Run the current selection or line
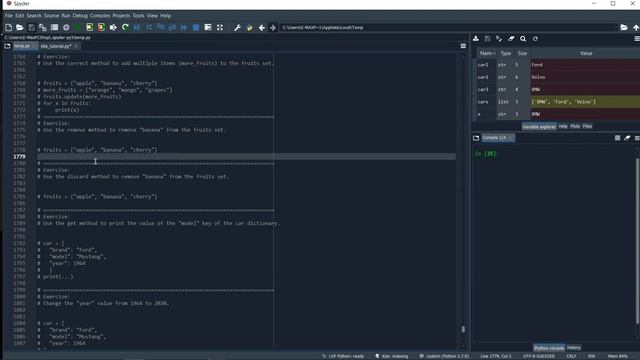This screenshot has height=360, width=640. pos(113,27)
